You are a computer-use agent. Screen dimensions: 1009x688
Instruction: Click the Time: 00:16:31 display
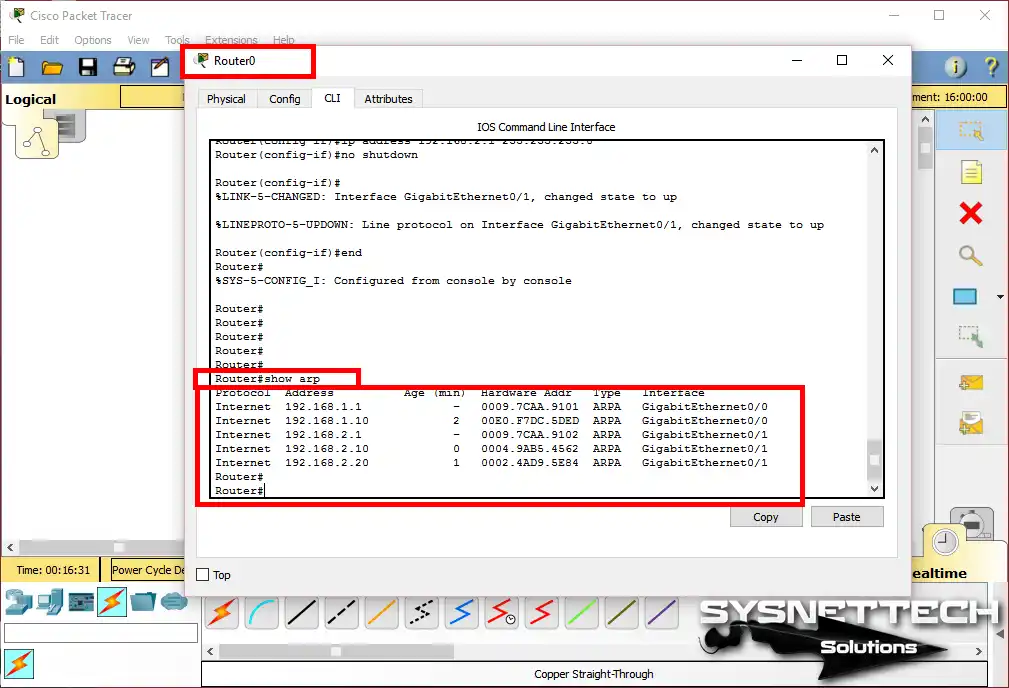[x=53, y=570]
